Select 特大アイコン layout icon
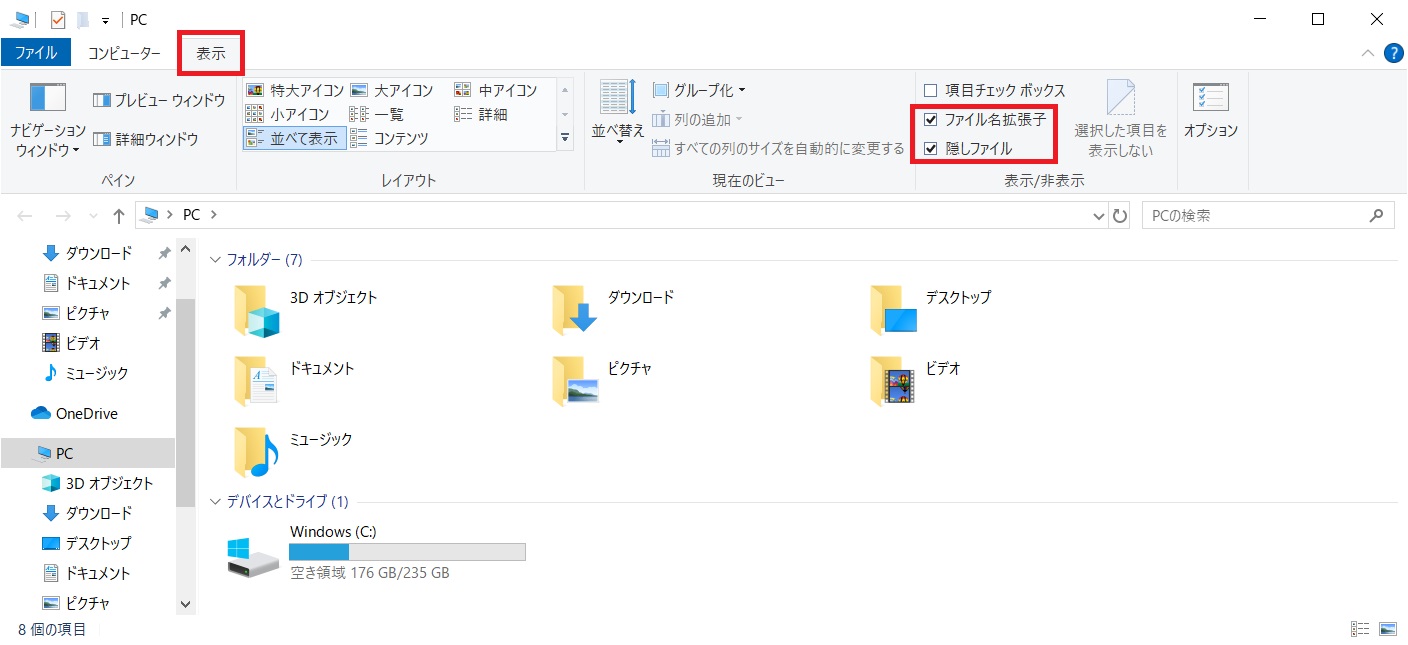Image resolution: width=1408 pixels, height=645 pixels. coord(255,90)
